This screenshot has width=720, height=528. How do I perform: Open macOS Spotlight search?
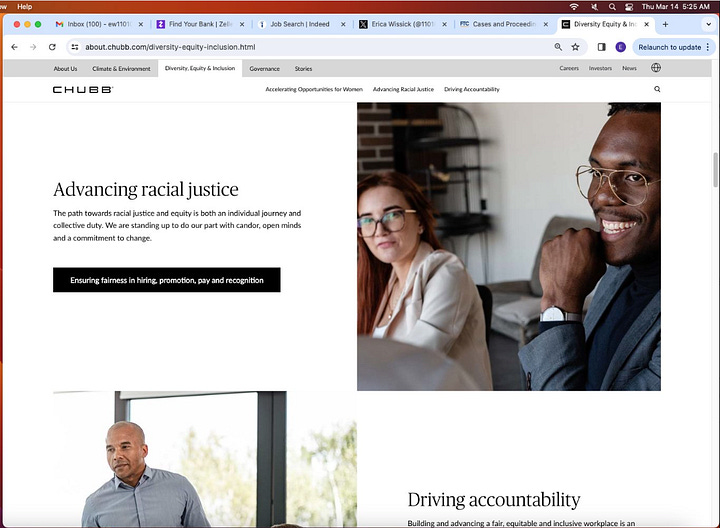(x=612, y=6)
